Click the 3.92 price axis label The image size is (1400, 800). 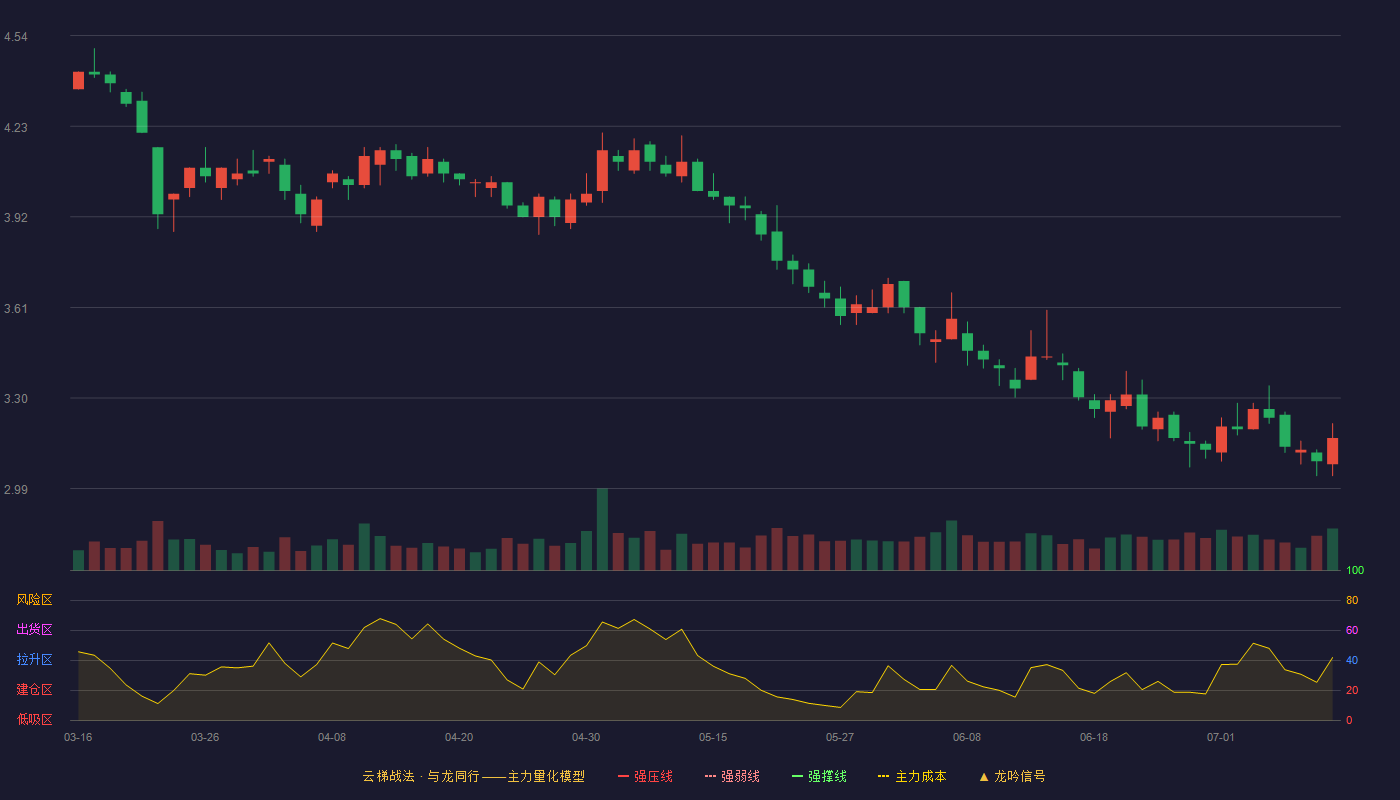pos(16,218)
